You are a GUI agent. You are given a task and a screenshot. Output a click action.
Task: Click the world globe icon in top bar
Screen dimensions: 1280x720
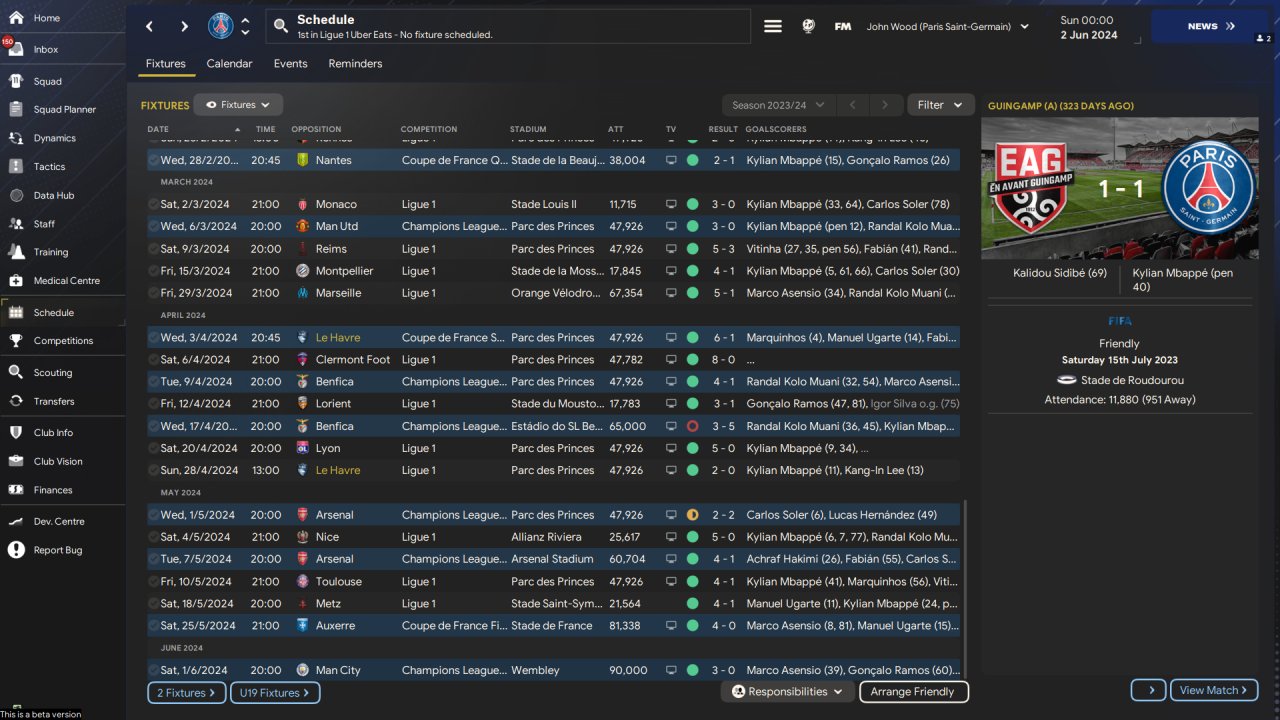808,27
